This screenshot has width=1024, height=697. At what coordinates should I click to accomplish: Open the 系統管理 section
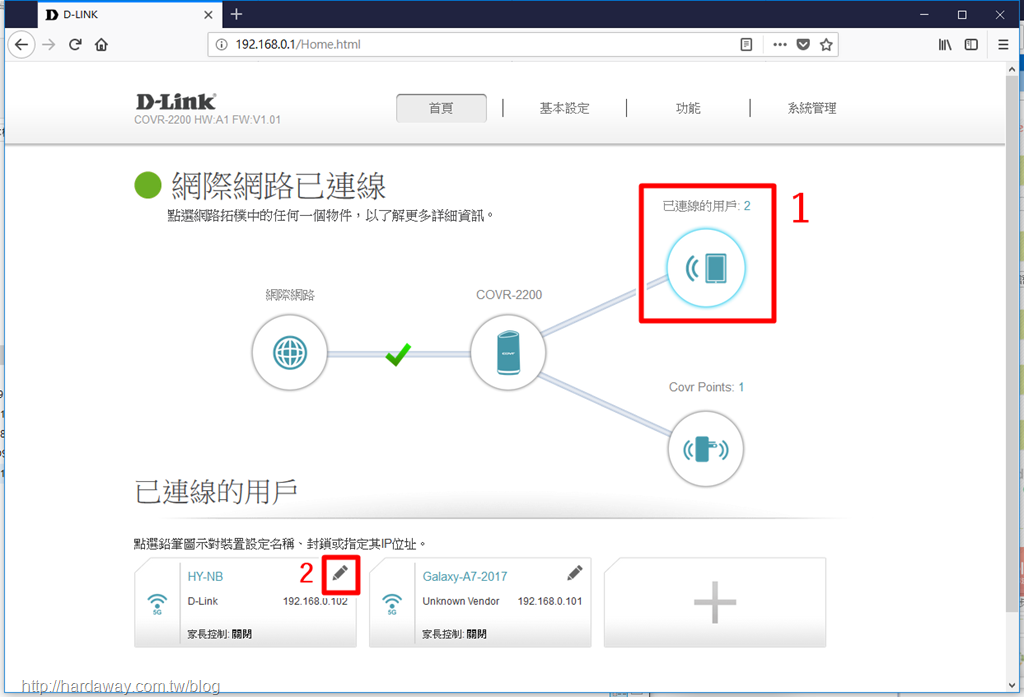[x=813, y=108]
